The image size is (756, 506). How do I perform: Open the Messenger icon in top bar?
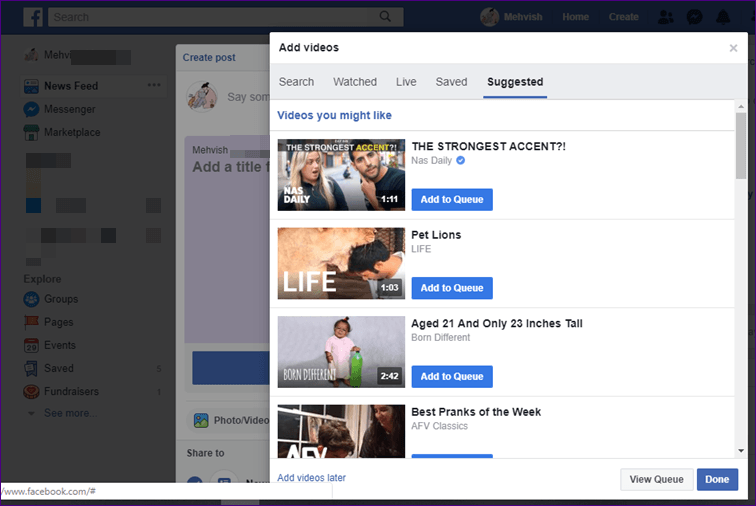[x=694, y=17]
